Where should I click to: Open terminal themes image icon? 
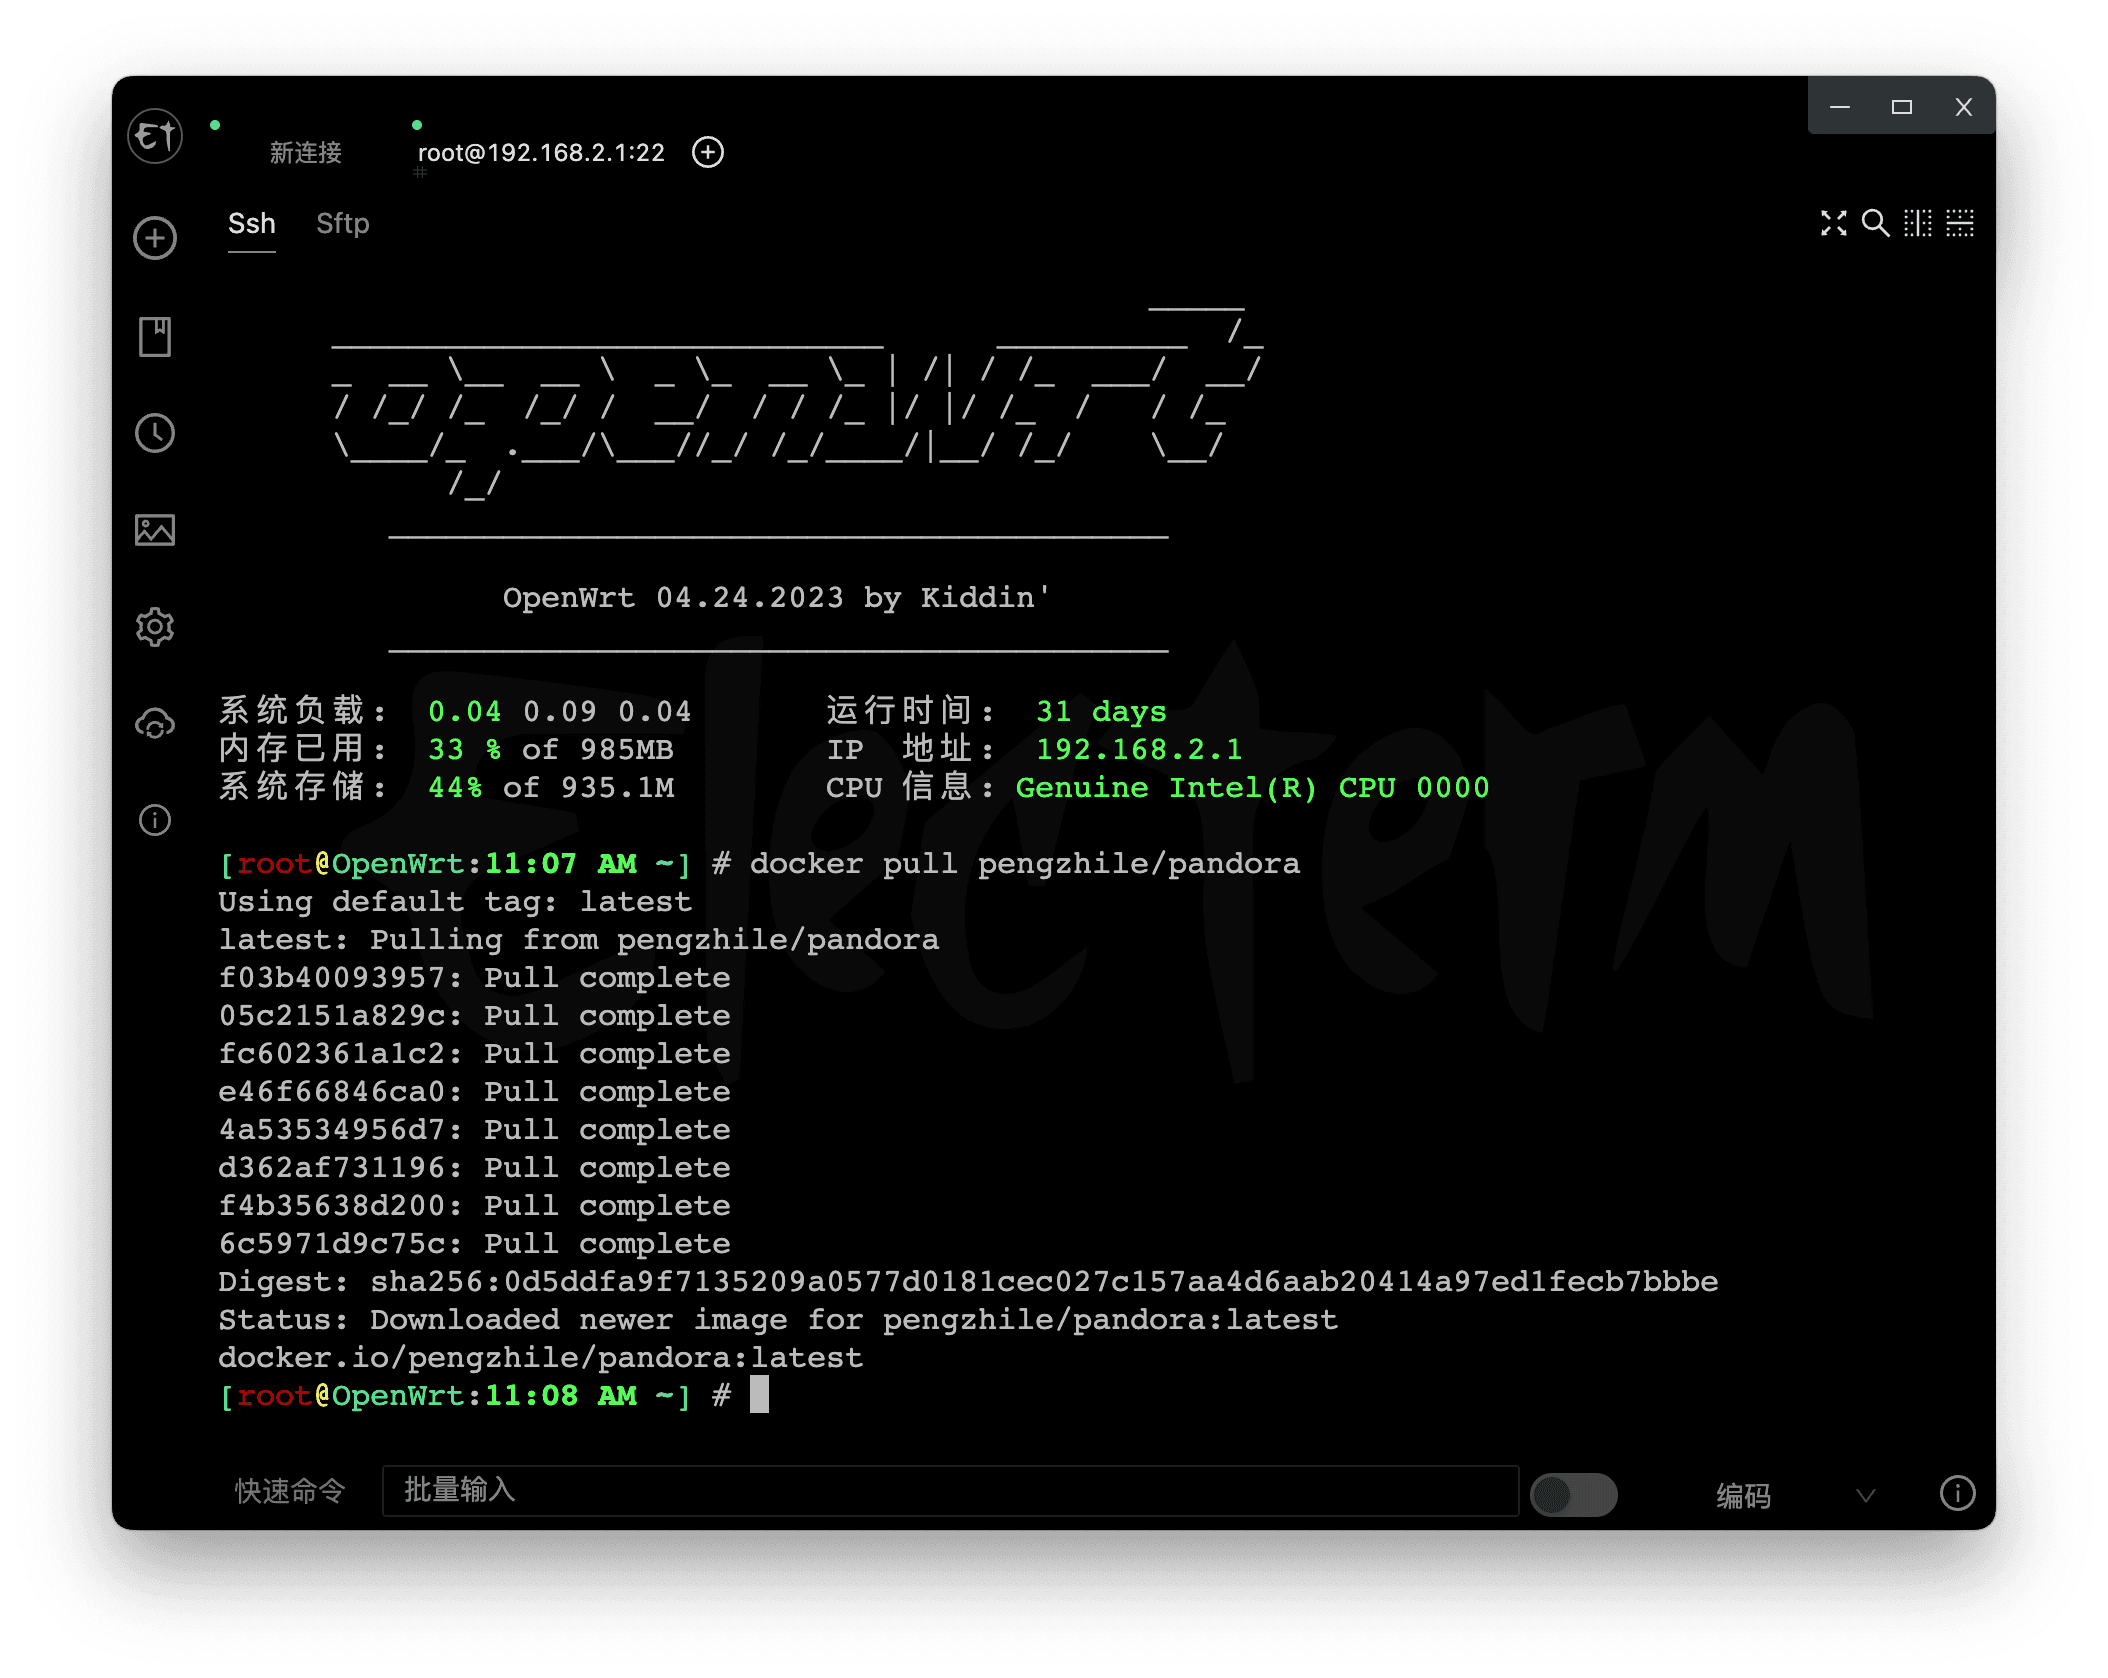coord(155,530)
